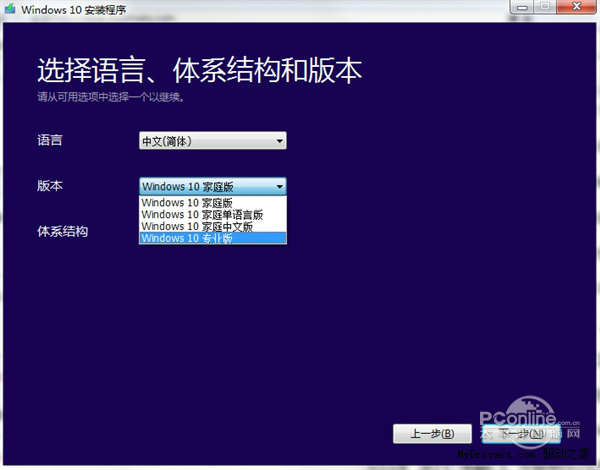Screen dimensions: 600x470
Task: Click the 语言 label
Action: pyautogui.click(x=50, y=140)
